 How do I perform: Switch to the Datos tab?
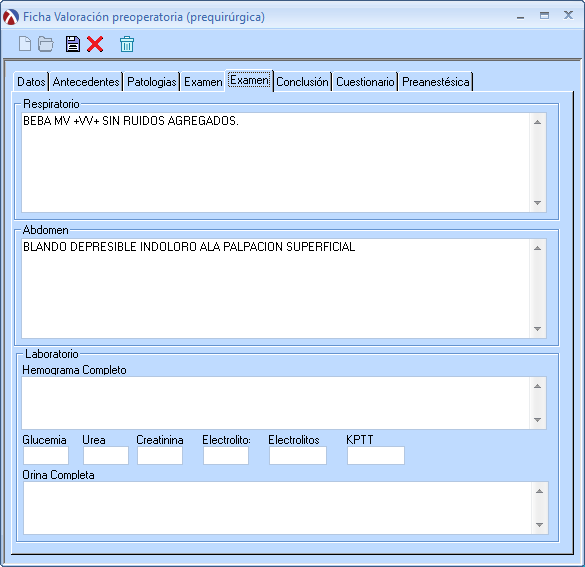(31, 82)
